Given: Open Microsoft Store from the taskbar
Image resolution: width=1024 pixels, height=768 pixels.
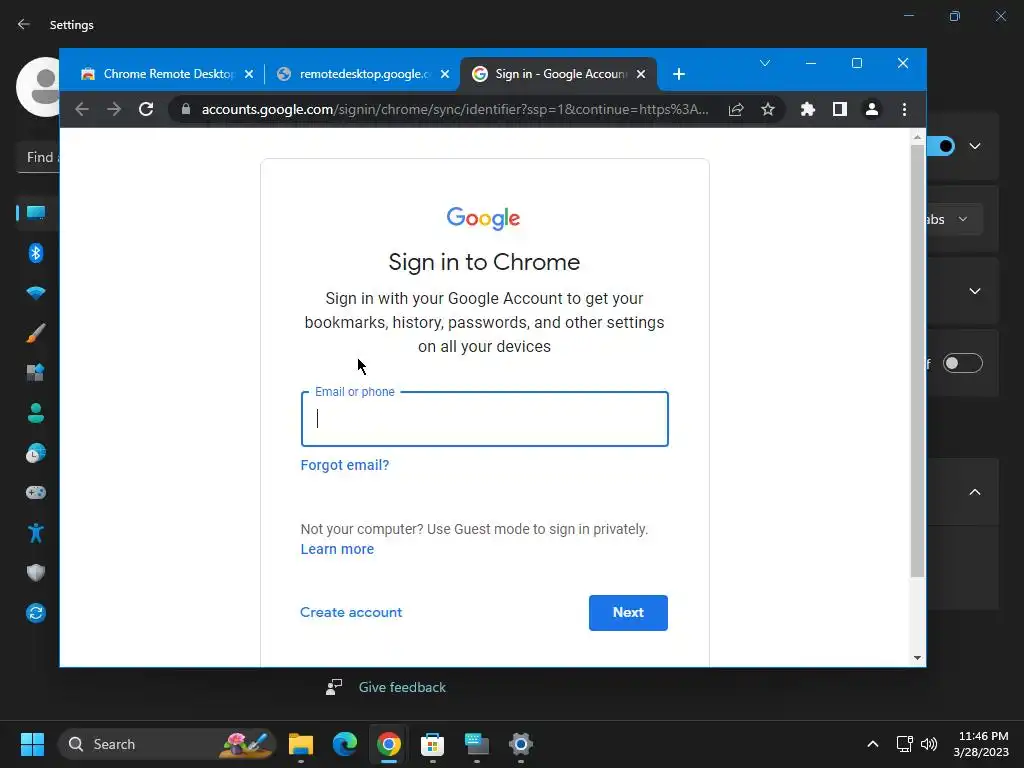Looking at the screenshot, I should [x=432, y=744].
